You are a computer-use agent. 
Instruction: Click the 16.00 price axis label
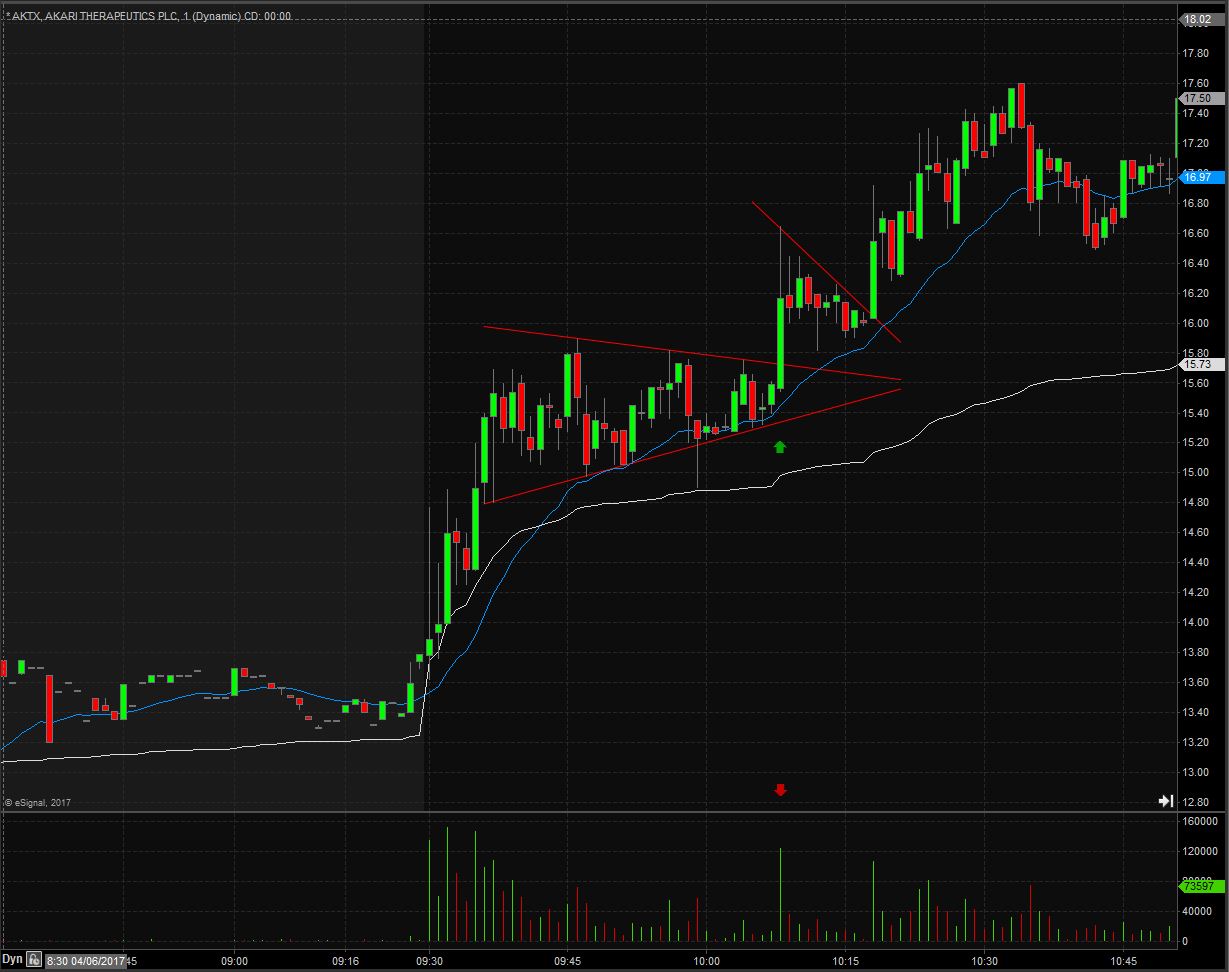pyautogui.click(x=1196, y=323)
